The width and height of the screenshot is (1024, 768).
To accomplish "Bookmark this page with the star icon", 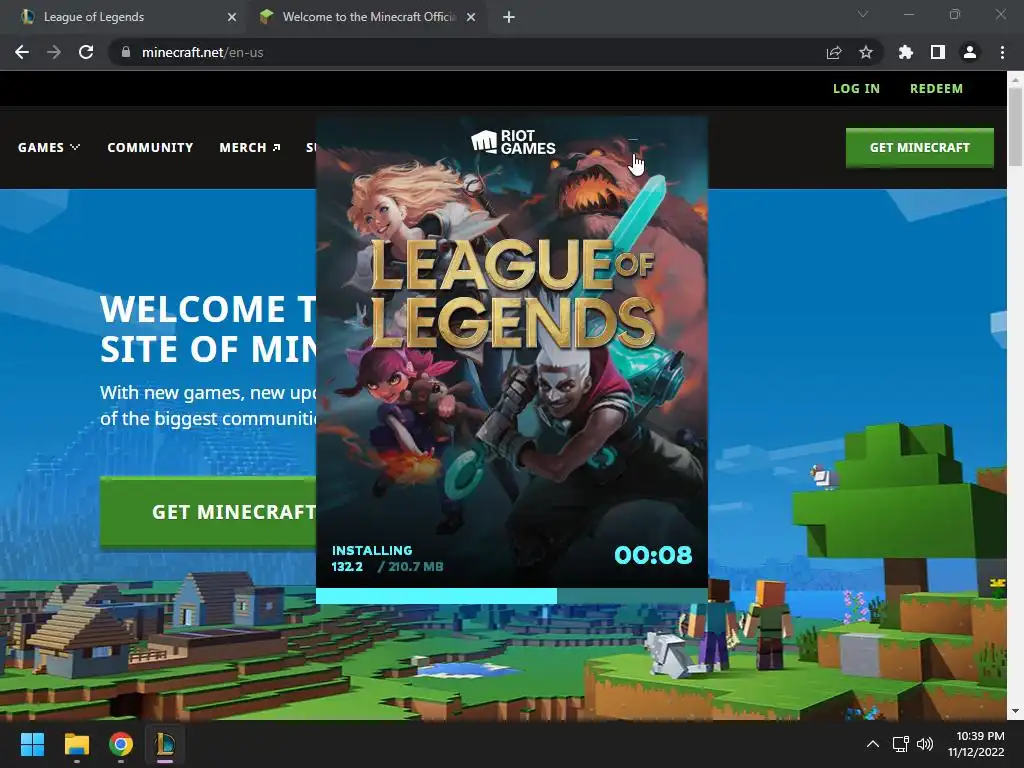I will 866,52.
